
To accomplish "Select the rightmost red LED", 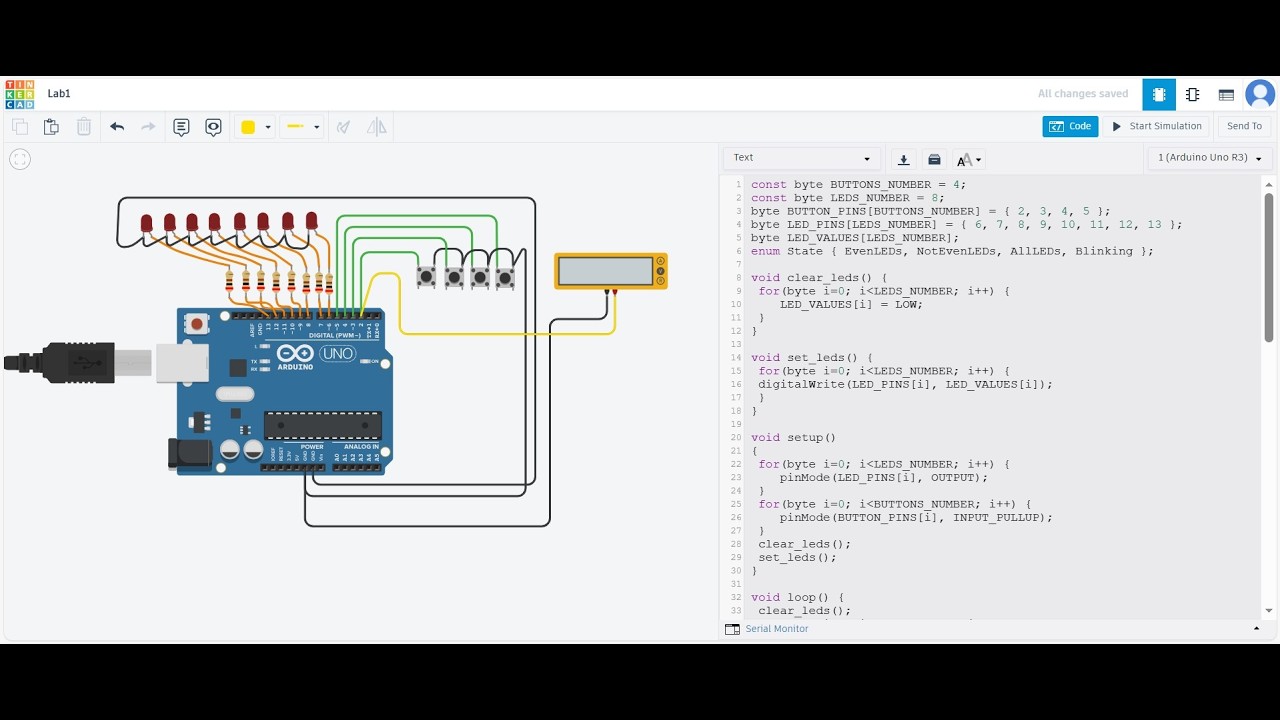I will tap(311, 220).
